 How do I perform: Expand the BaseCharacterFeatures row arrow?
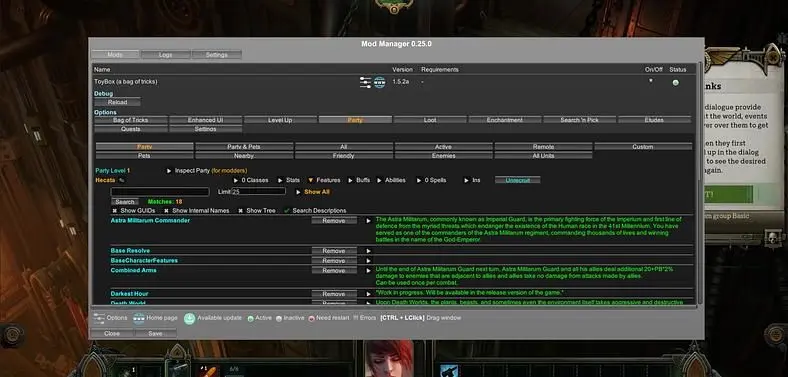pos(368,261)
